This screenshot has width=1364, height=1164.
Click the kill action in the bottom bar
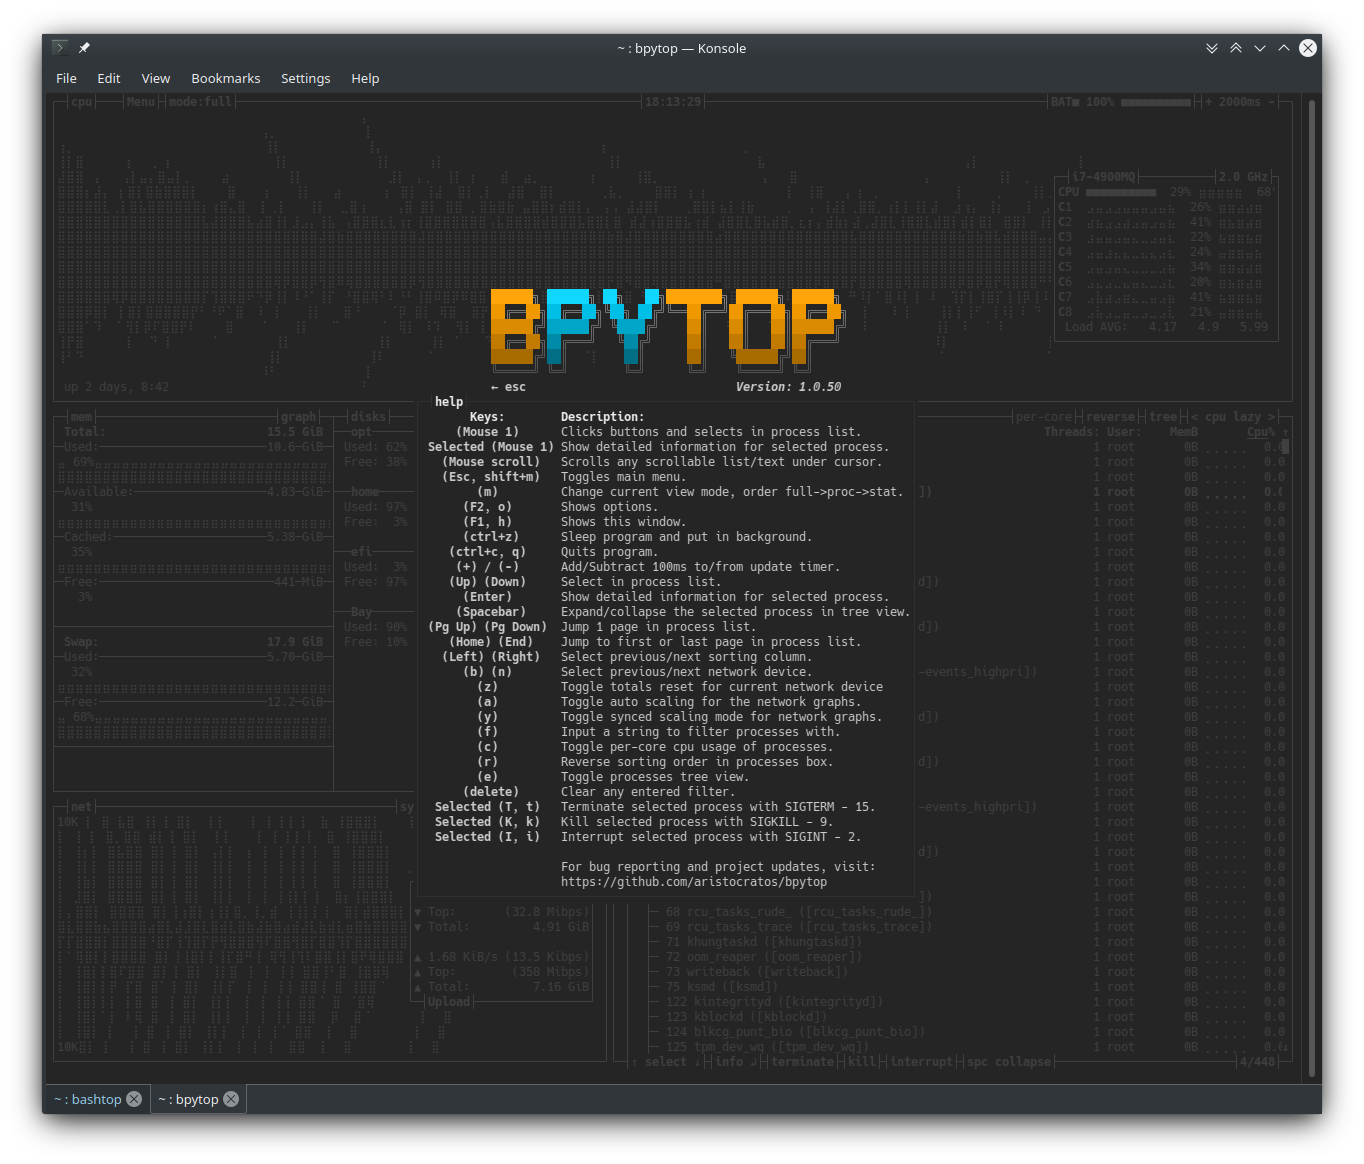[x=861, y=1061]
